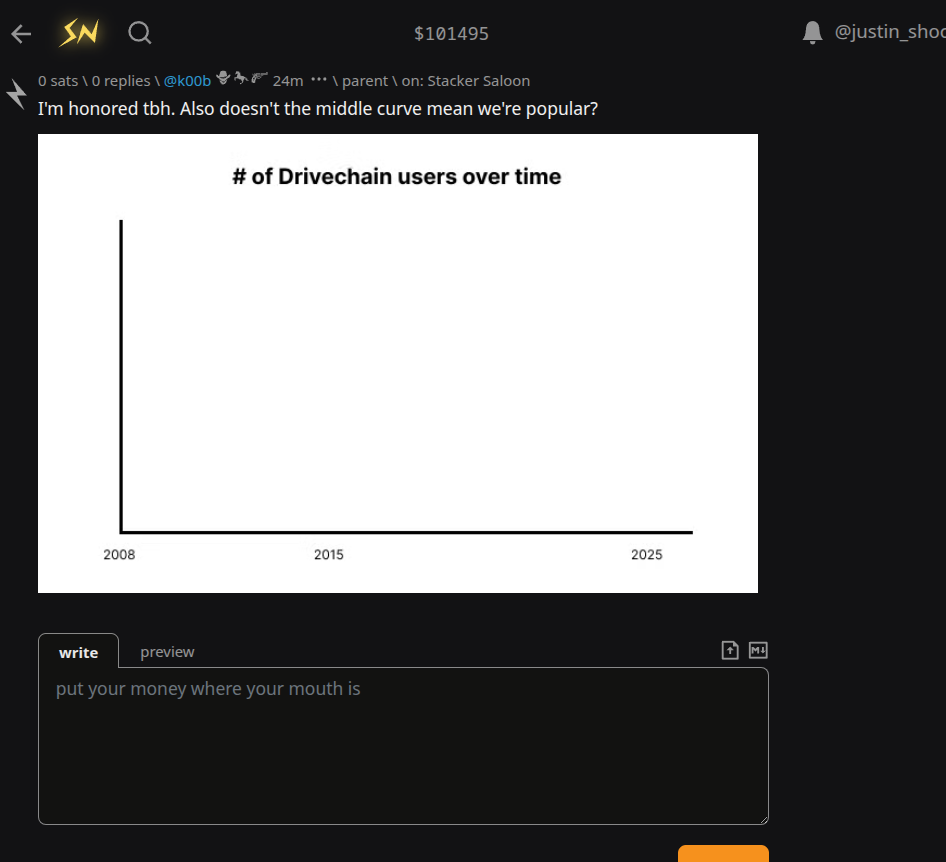The height and width of the screenshot is (862, 946).
Task: Click the Markdown help icon
Action: pos(758,651)
